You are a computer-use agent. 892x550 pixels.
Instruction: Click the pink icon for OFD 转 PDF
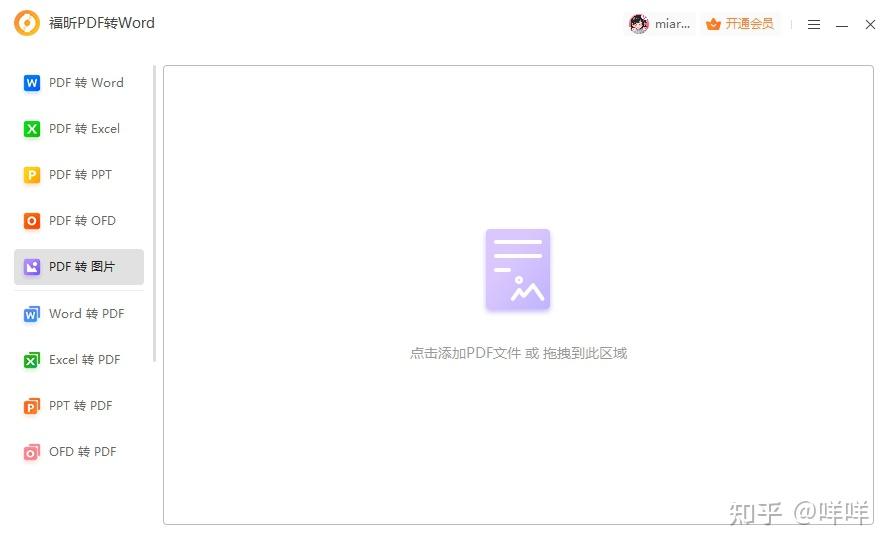tap(32, 452)
